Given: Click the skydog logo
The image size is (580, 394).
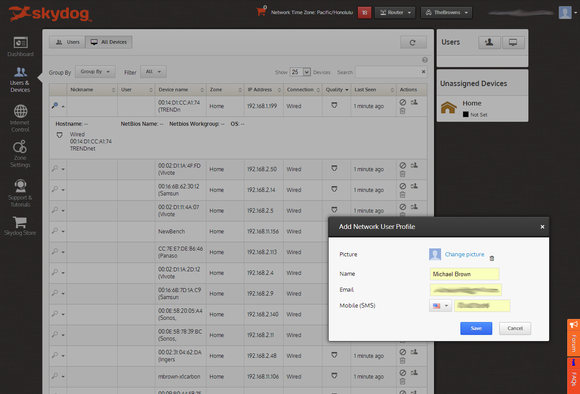Looking at the screenshot, I should click(50, 13).
